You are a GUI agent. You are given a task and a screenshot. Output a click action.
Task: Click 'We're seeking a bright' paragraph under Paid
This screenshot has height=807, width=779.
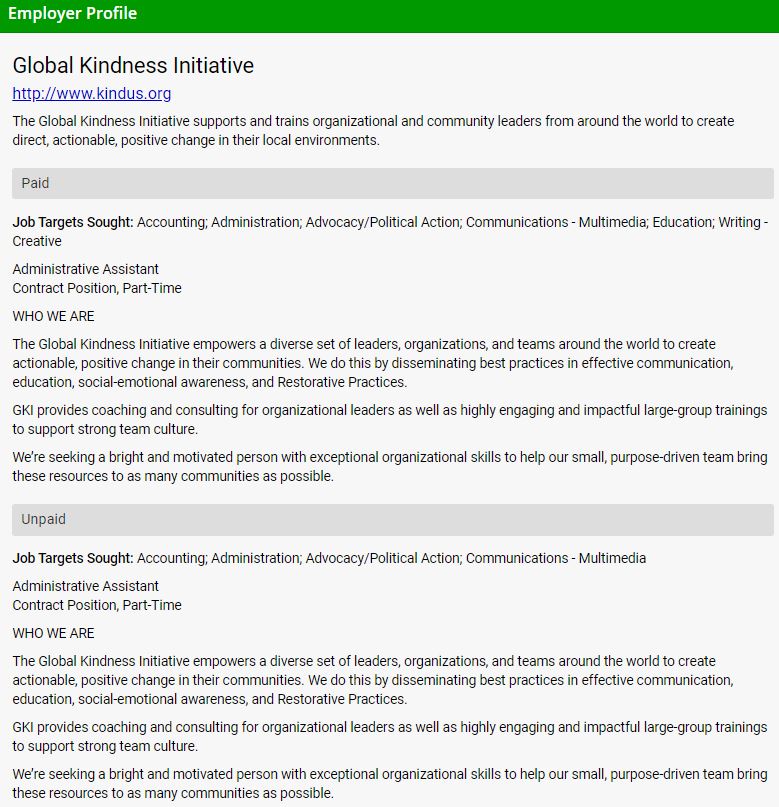point(389,467)
